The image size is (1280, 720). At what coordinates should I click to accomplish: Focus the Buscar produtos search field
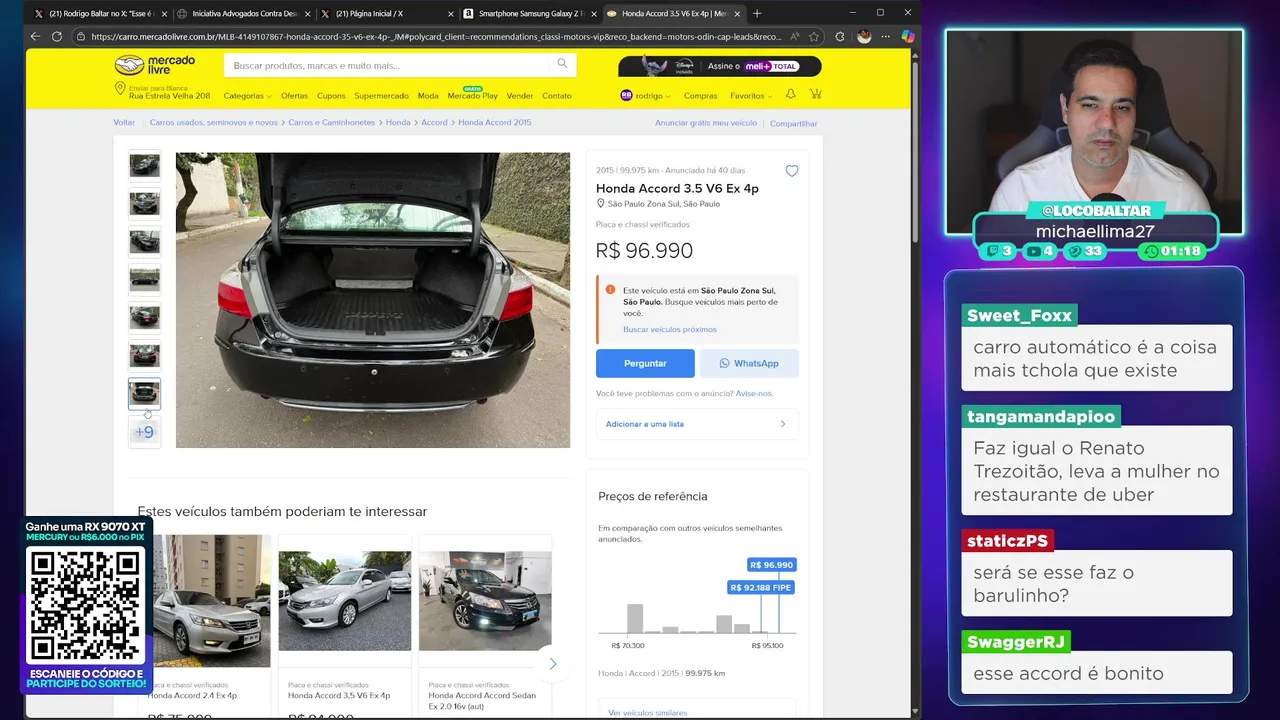[400, 65]
